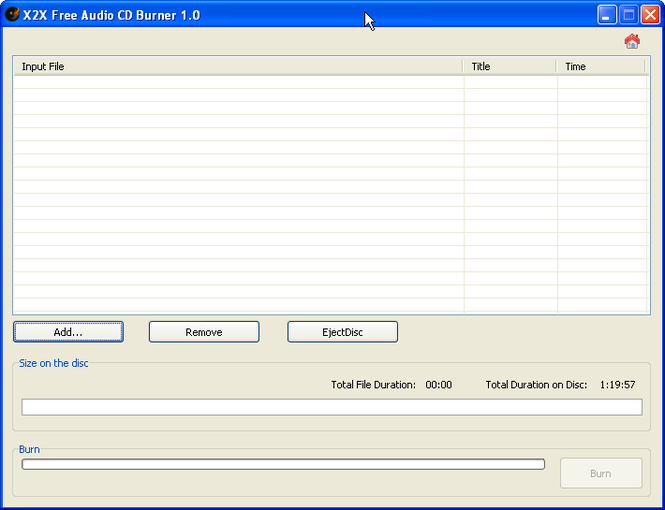This screenshot has width=665, height=510.
Task: Click the Total File Duration value 00:00
Action: coord(438,385)
